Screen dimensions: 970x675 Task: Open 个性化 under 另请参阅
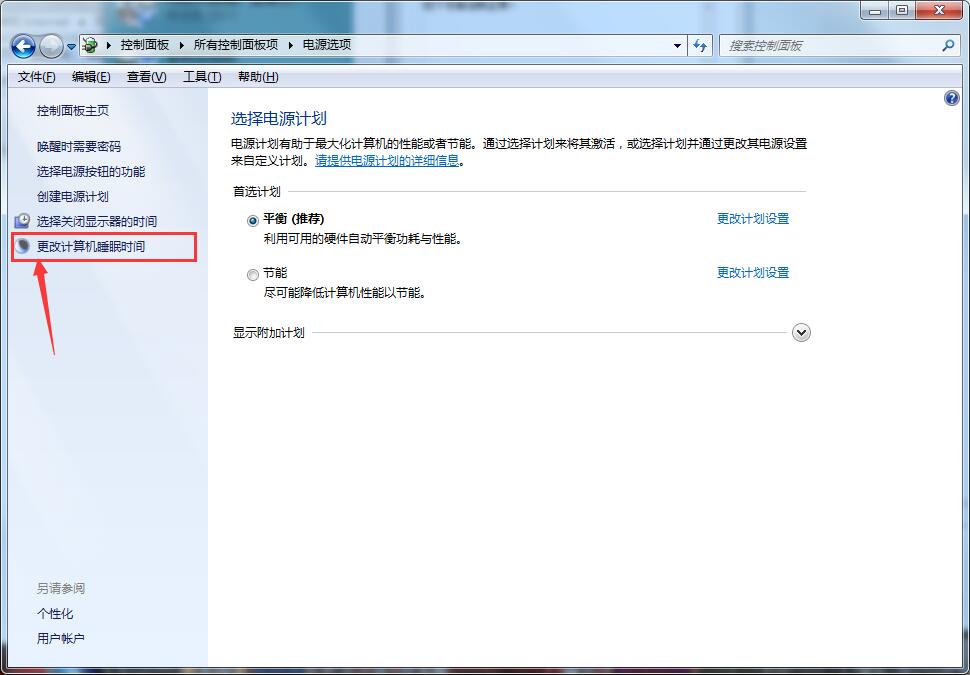coord(55,614)
